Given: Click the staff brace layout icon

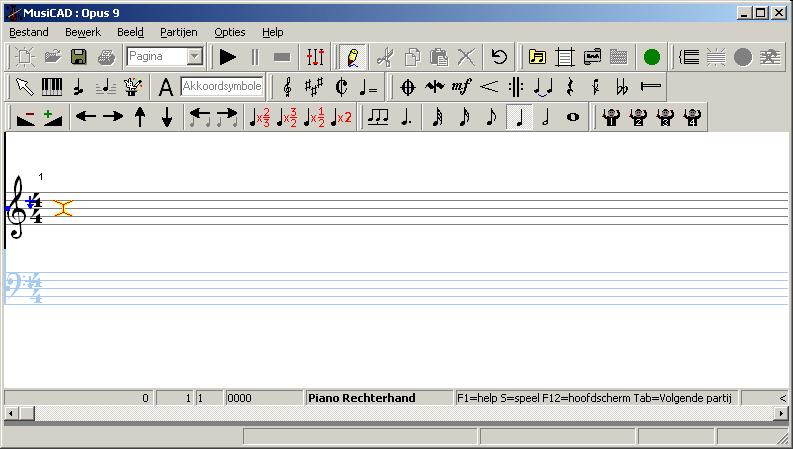Looking at the screenshot, I should tap(689, 57).
